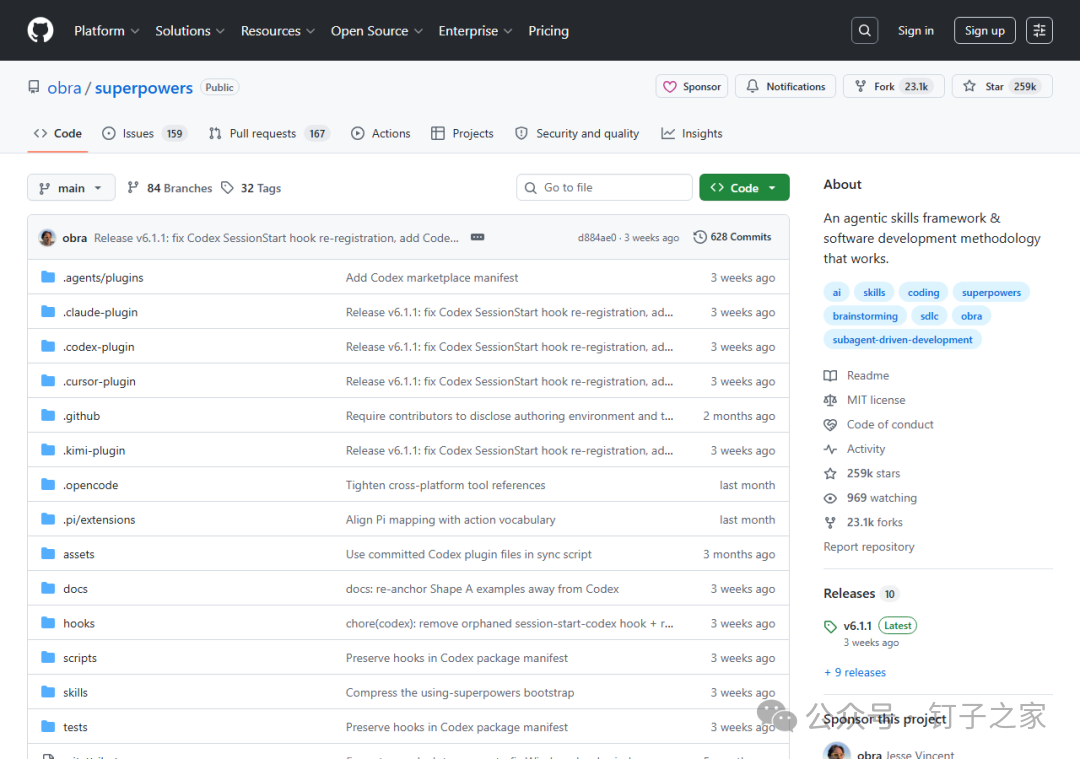This screenshot has width=1080, height=759.
Task: Expand the Open Source menu
Action: [x=377, y=31]
